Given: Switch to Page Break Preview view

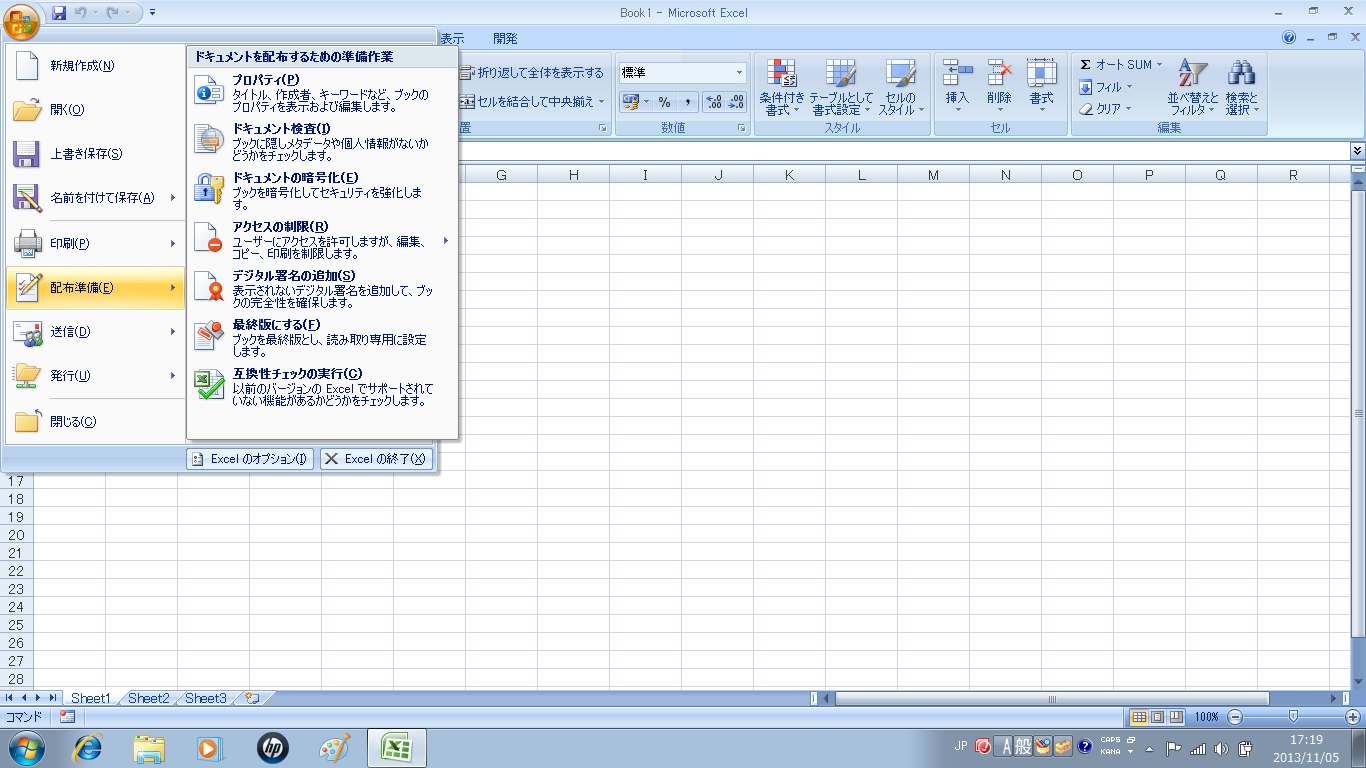Looking at the screenshot, I should point(1176,717).
